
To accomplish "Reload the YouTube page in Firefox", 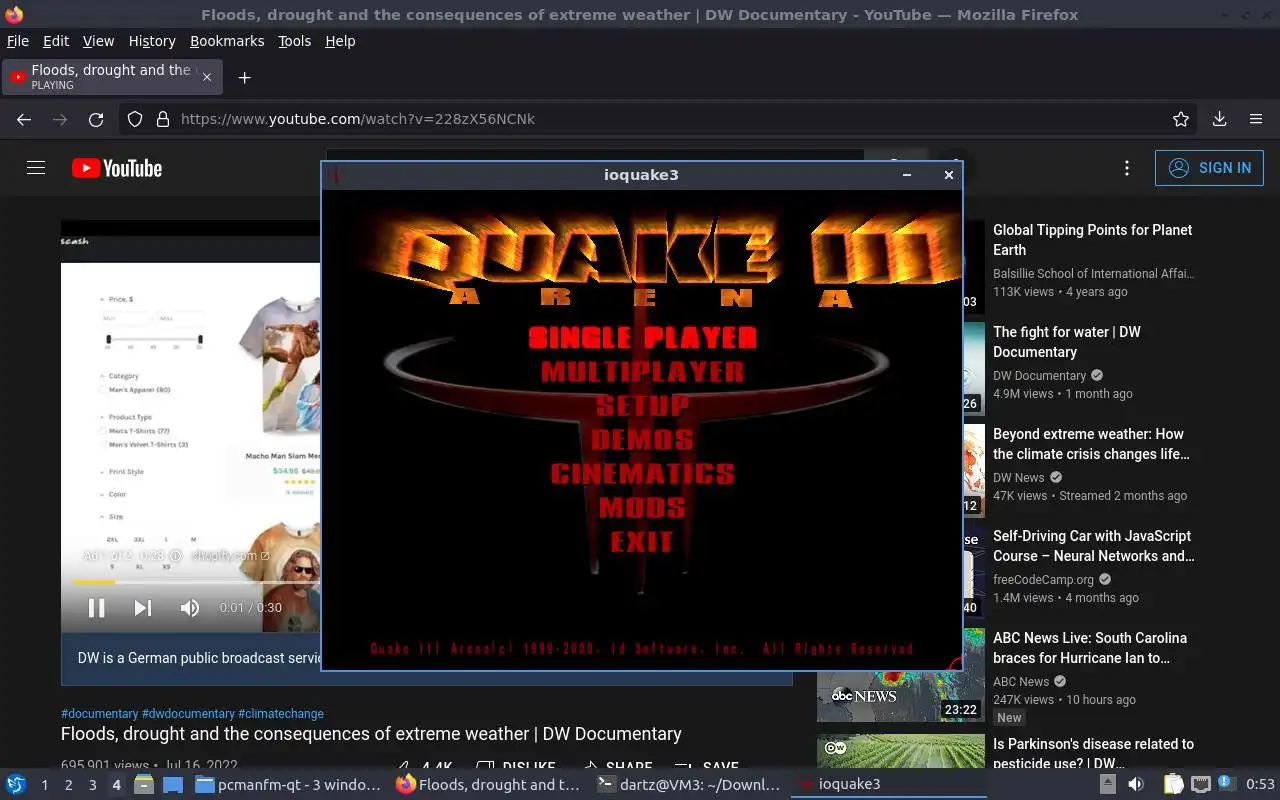I will (96, 119).
